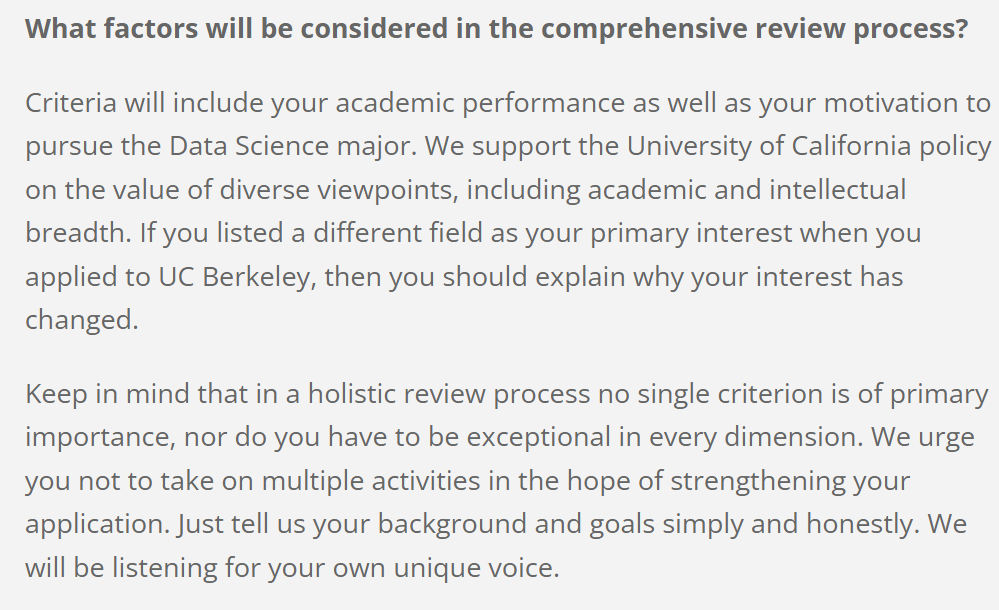Select the phrase multiple activities
Image resolution: width=999 pixels, height=610 pixels.
(371, 481)
